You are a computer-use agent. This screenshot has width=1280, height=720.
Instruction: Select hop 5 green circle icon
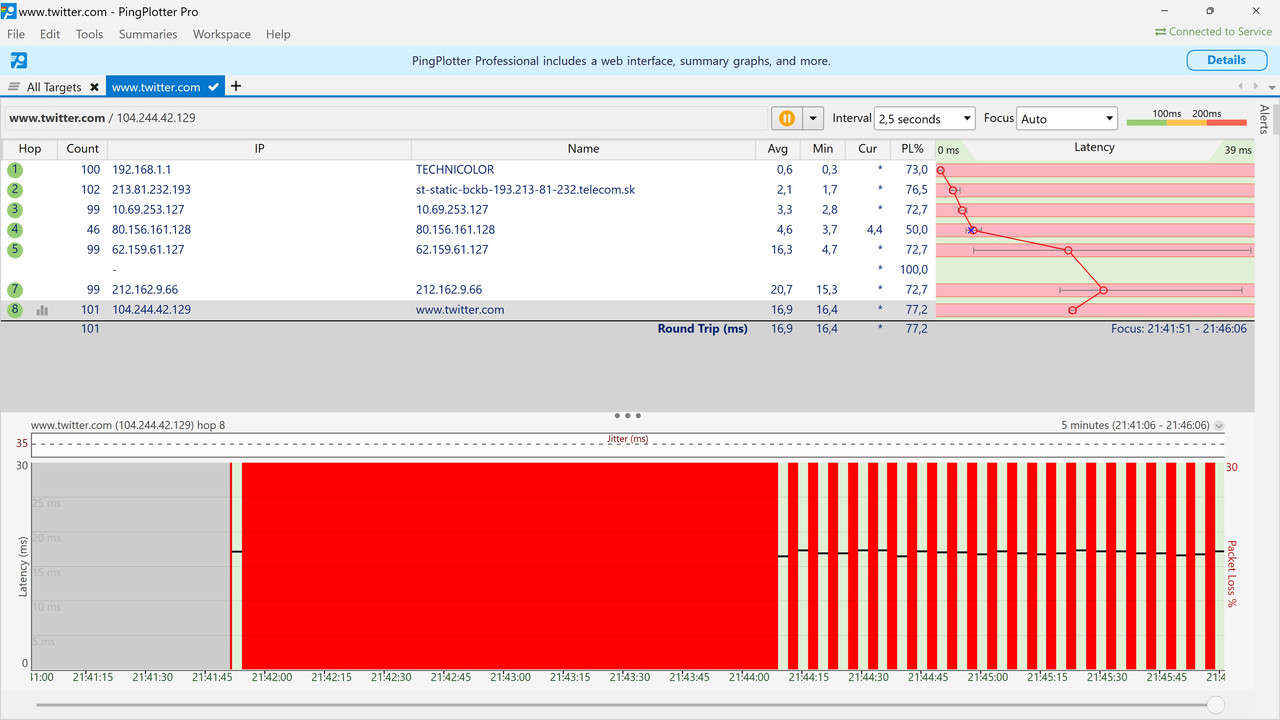pos(15,250)
